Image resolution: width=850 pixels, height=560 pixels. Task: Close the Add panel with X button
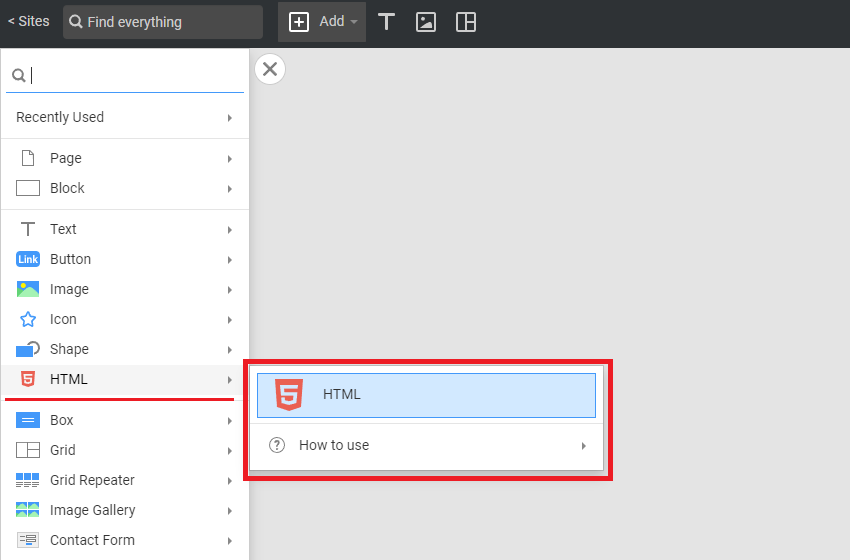pos(270,69)
